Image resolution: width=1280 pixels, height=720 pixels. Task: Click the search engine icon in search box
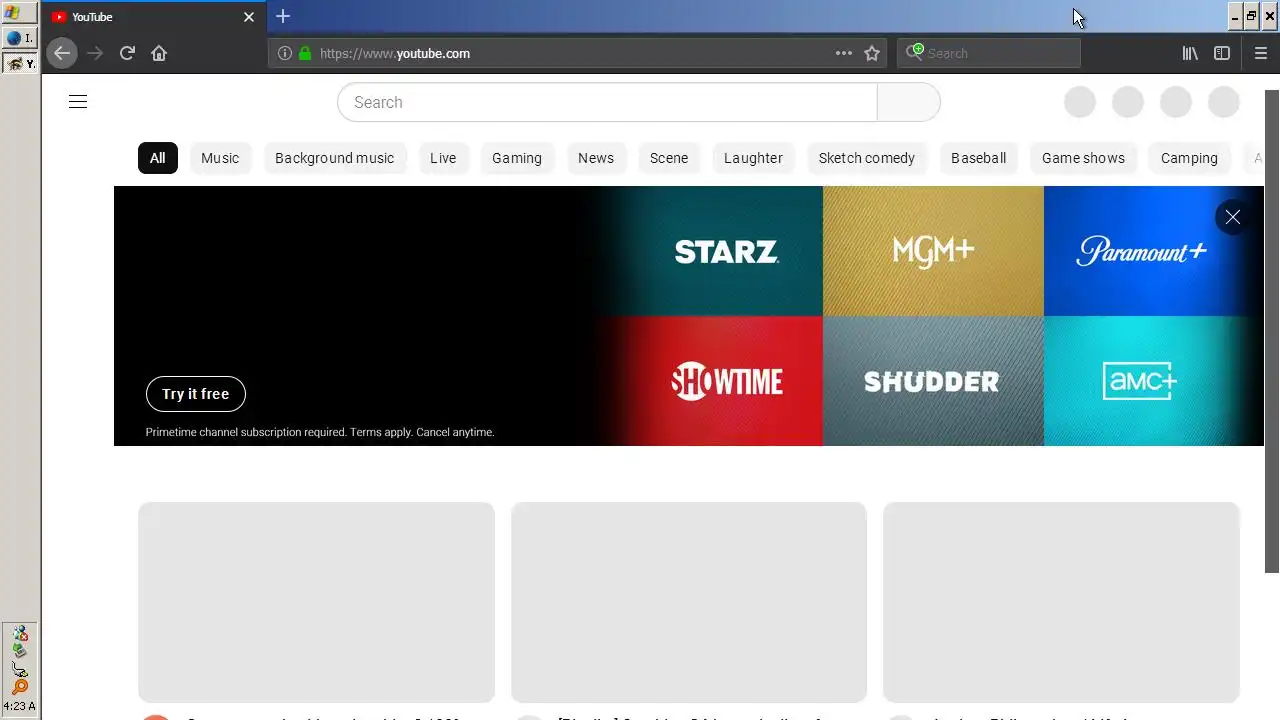[x=914, y=53]
